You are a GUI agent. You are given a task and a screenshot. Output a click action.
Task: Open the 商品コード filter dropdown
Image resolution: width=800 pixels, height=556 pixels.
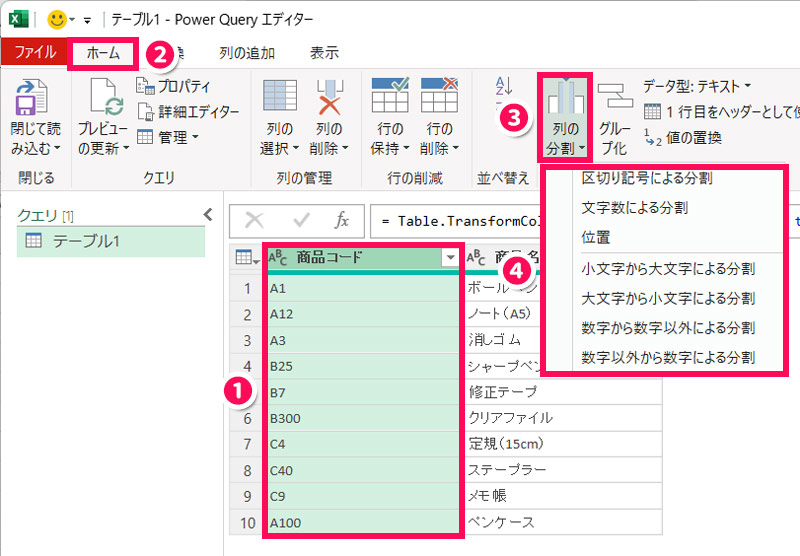[450, 258]
